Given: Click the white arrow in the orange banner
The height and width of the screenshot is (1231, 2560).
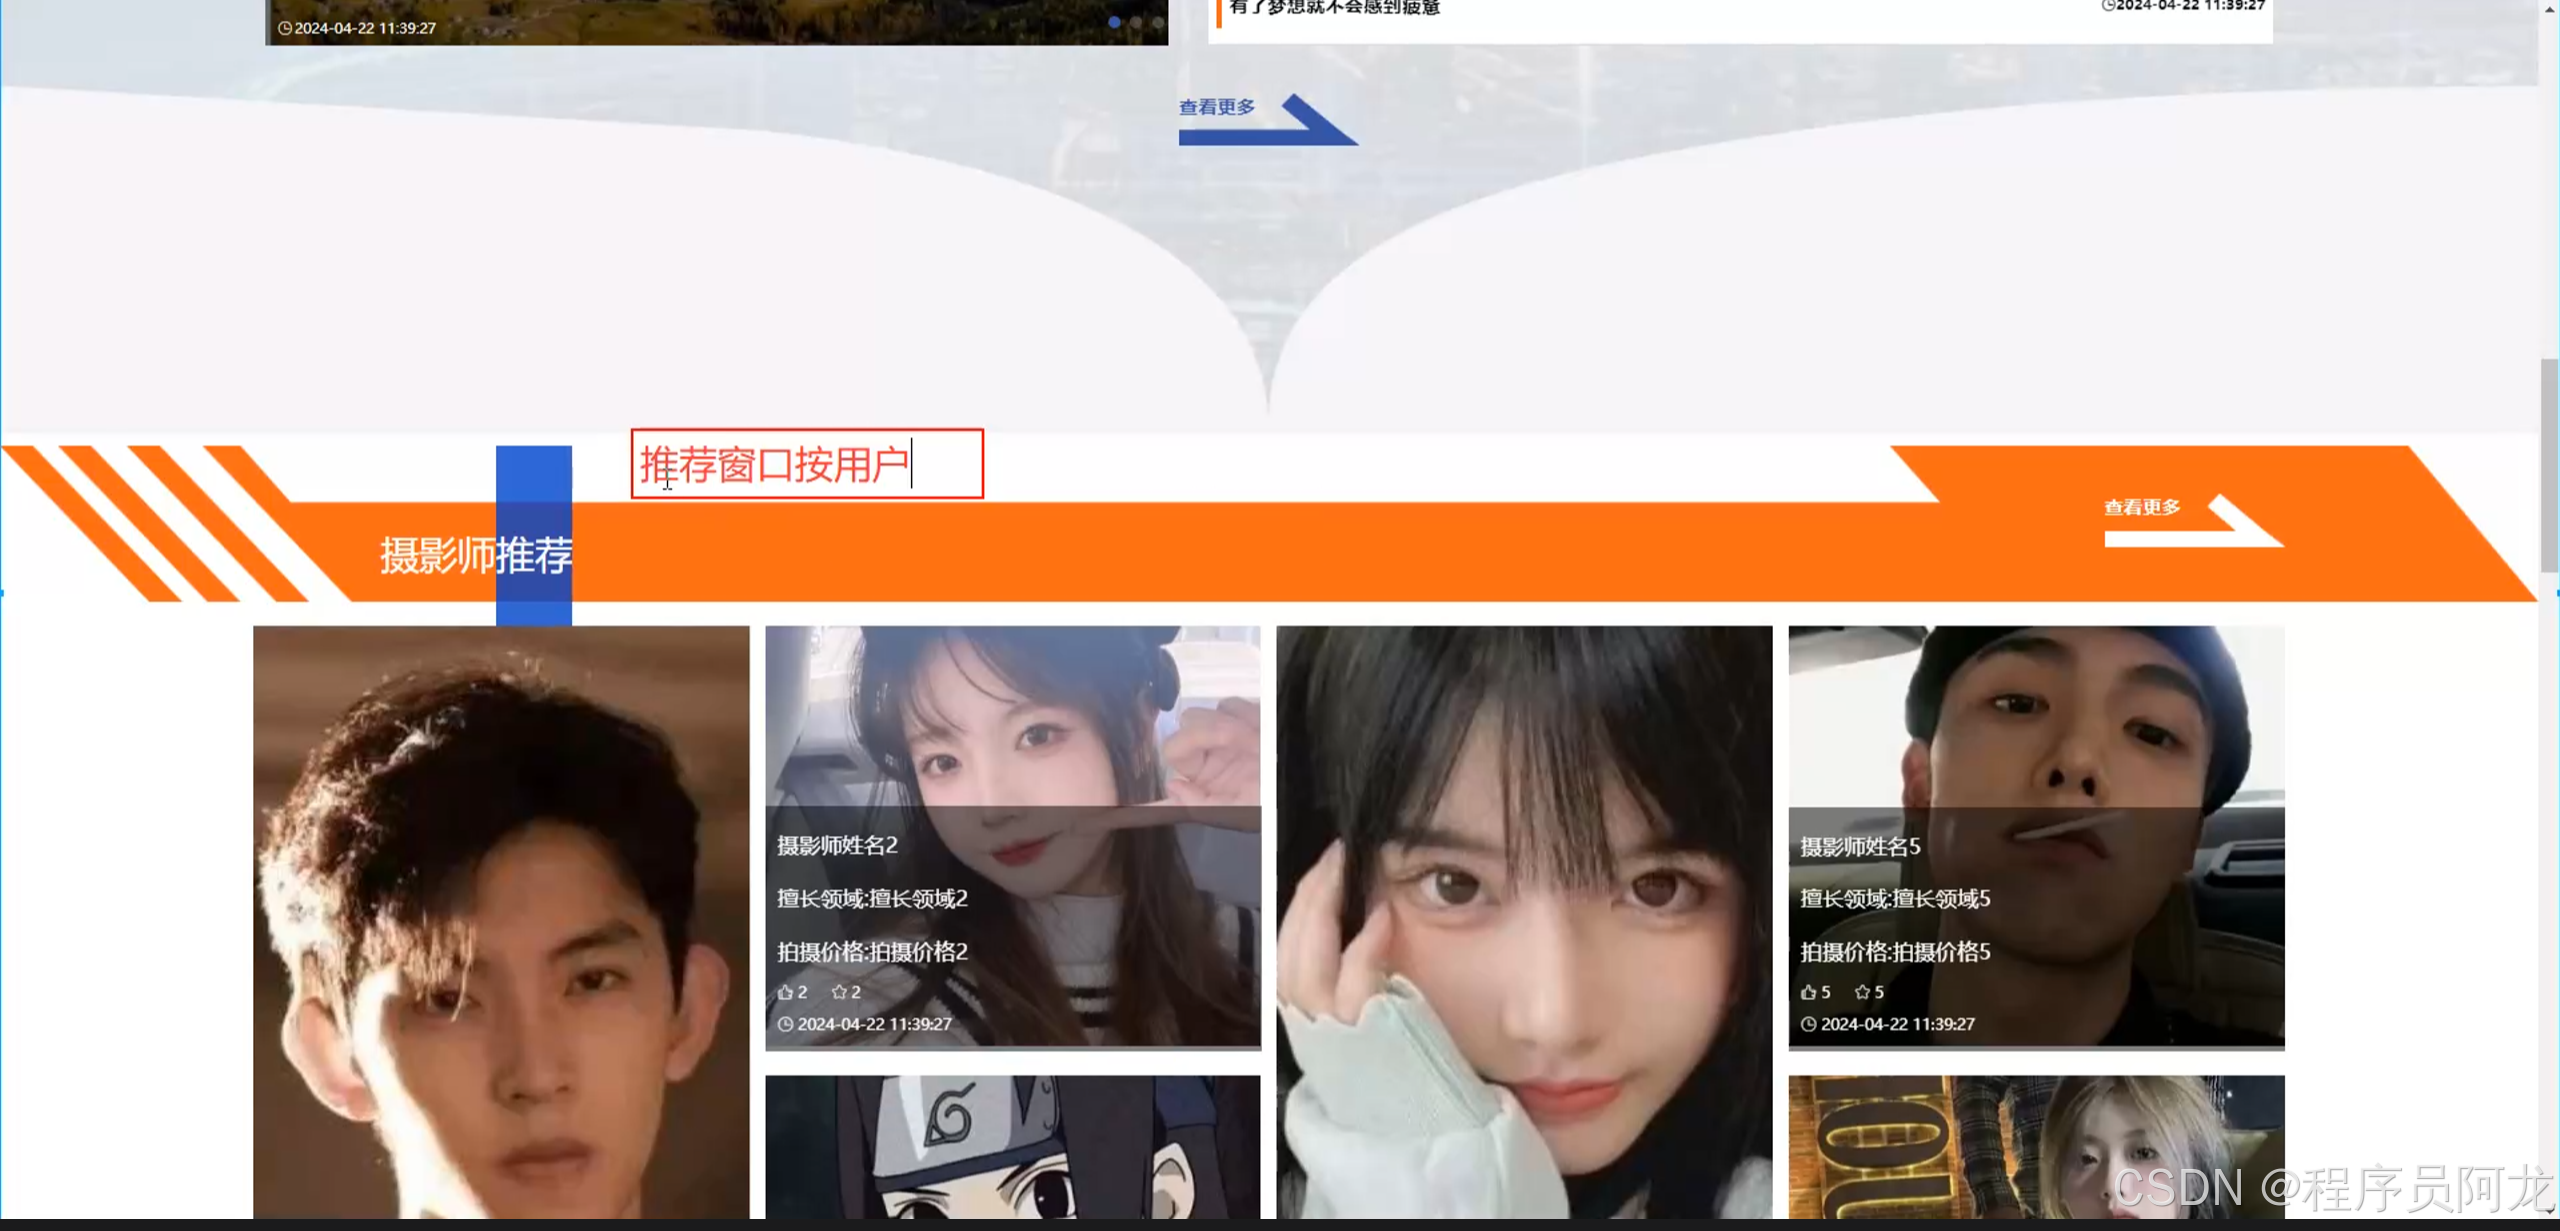Looking at the screenshot, I should 2244,521.
